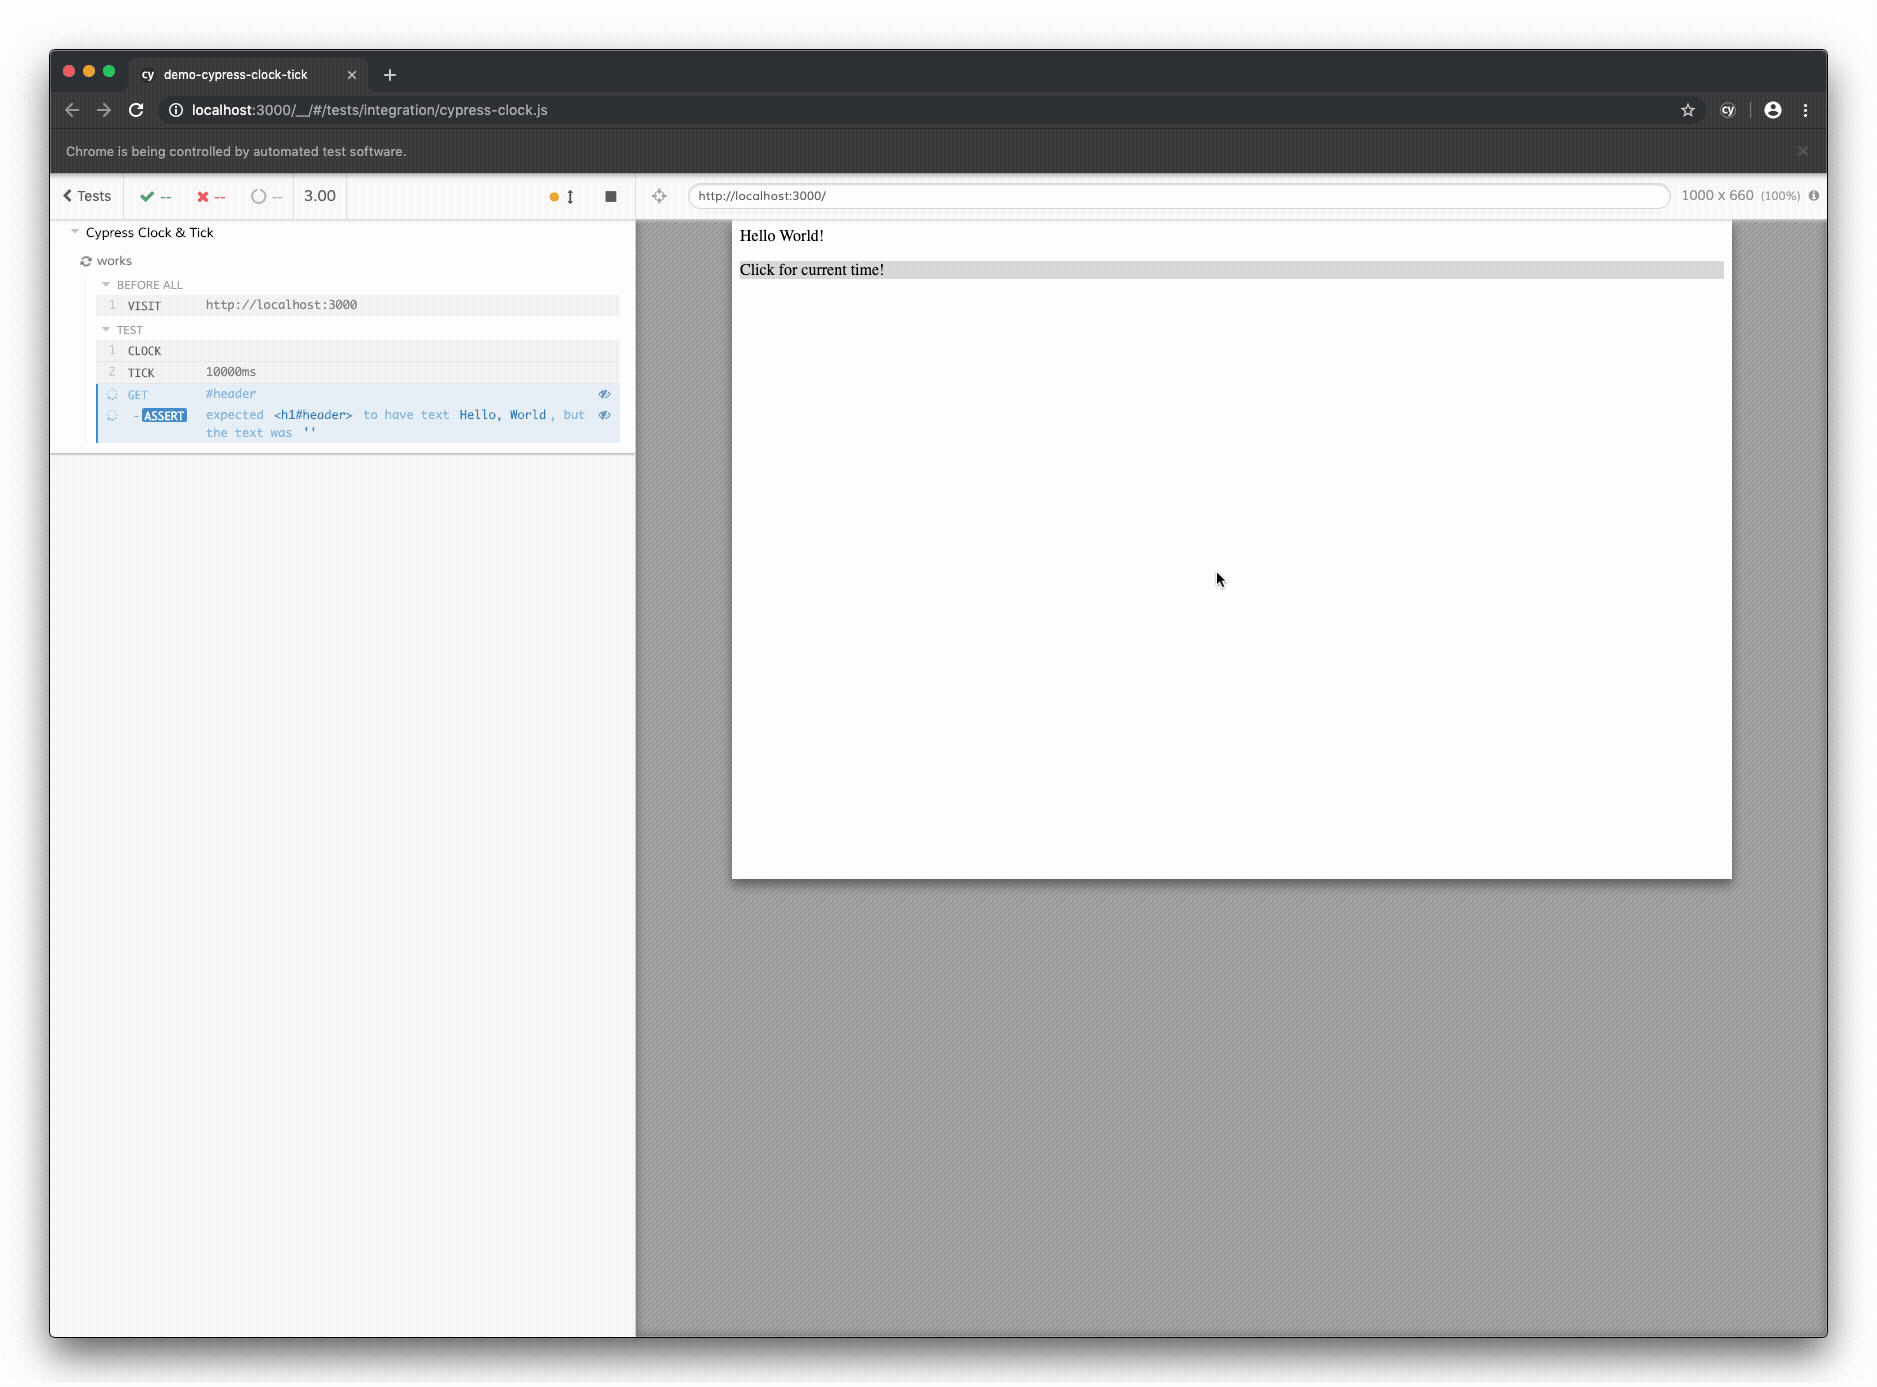
Task: Hide the GET #header command log entry
Action: pos(605,394)
